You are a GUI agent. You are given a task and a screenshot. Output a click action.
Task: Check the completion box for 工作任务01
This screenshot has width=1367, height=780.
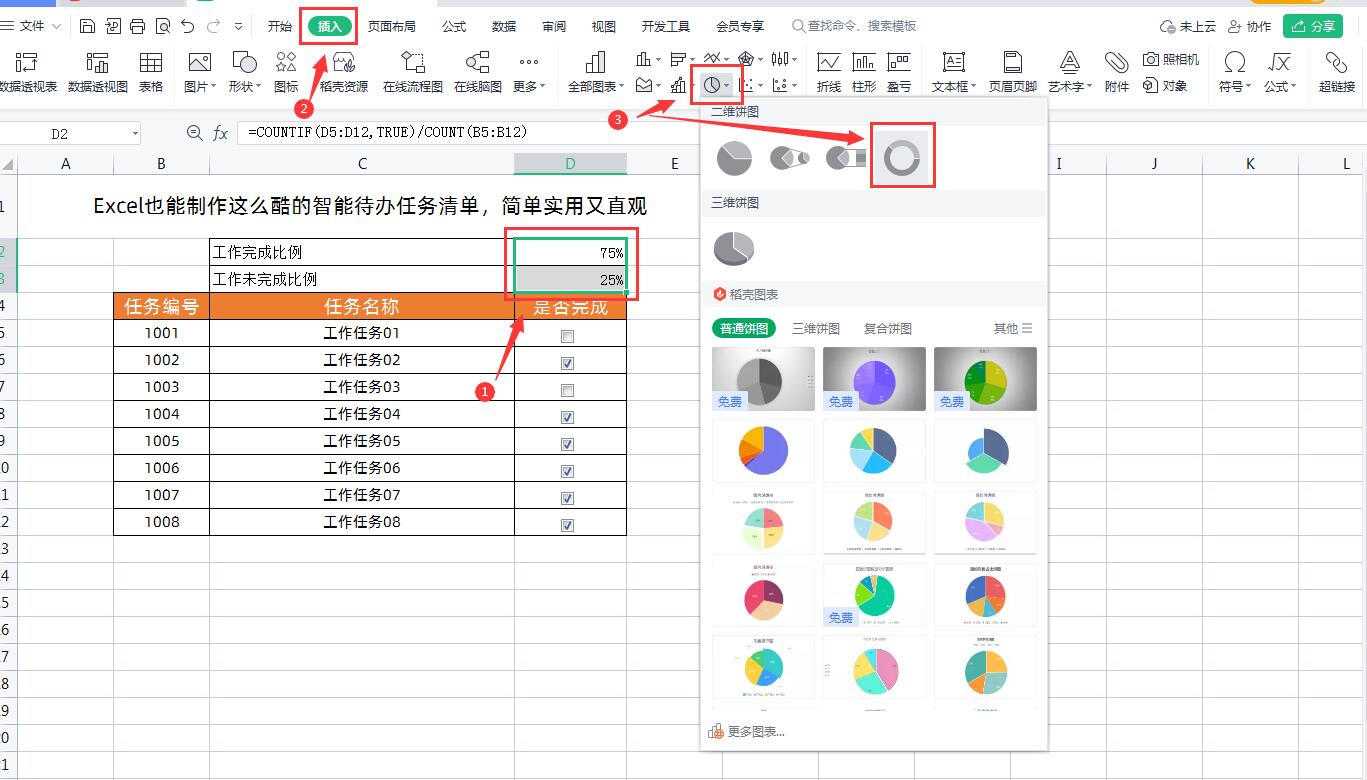point(568,336)
